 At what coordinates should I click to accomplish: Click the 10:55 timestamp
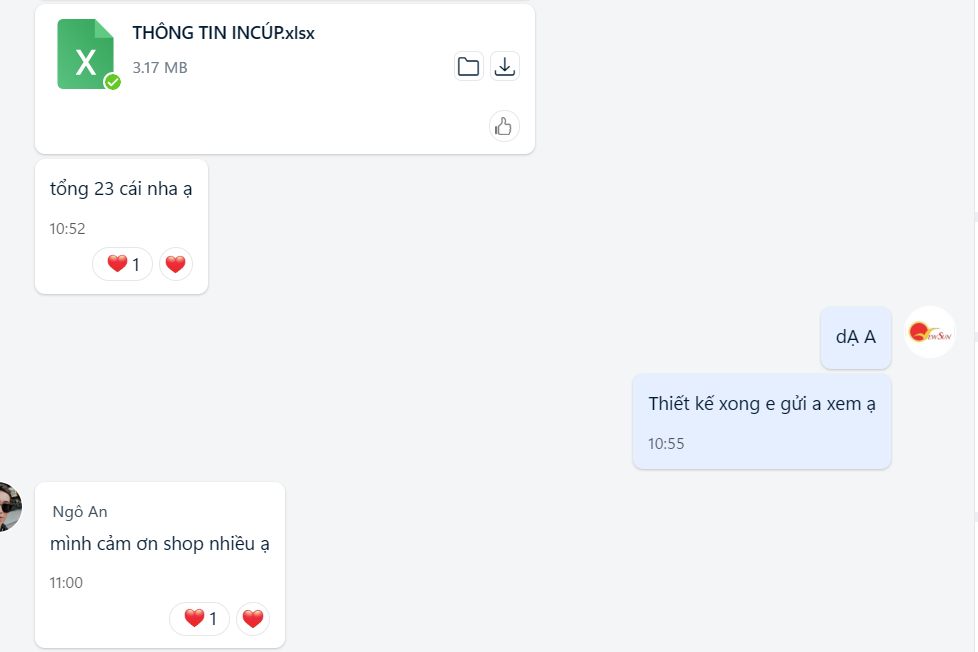[666, 443]
